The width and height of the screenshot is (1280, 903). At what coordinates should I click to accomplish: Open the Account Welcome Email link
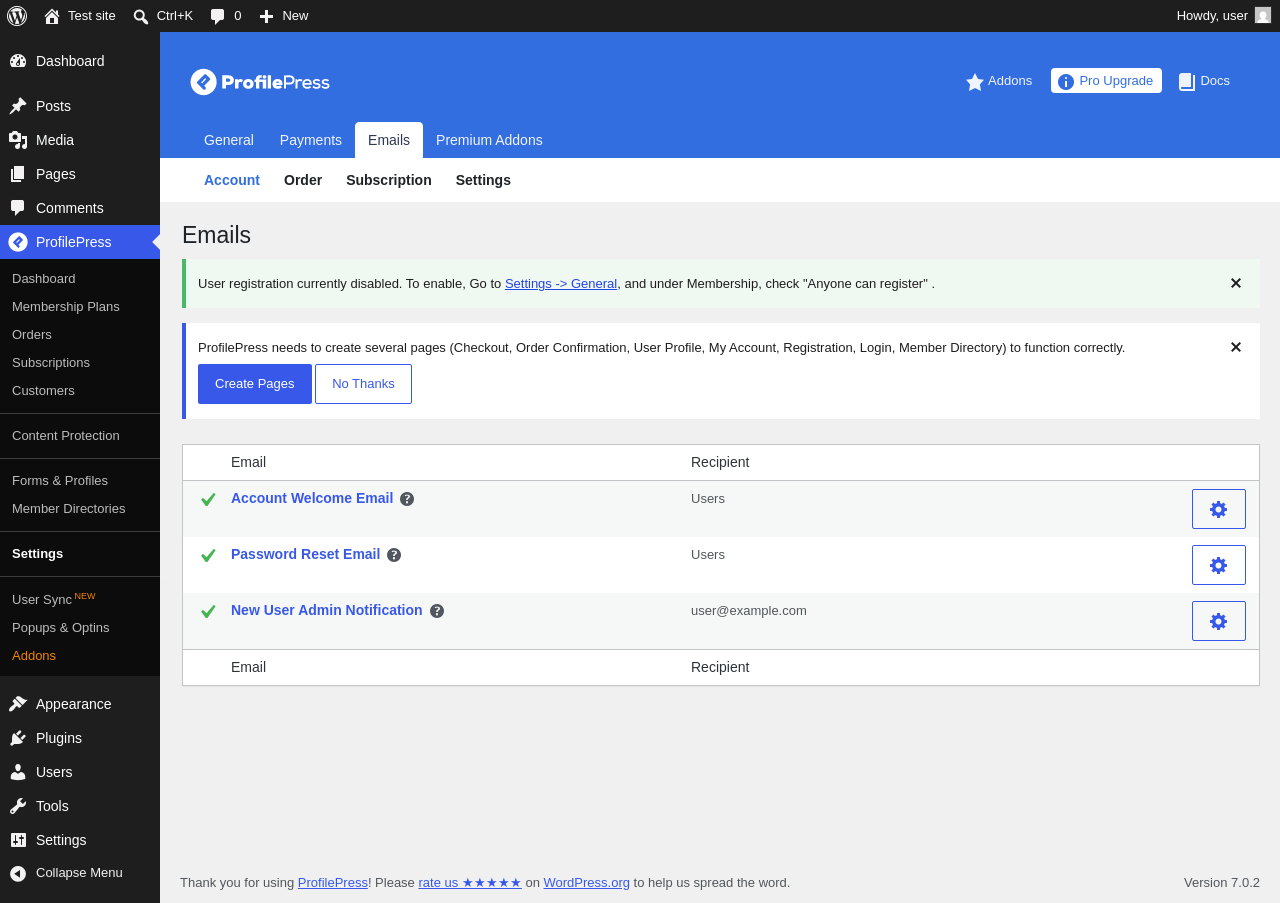tap(312, 498)
